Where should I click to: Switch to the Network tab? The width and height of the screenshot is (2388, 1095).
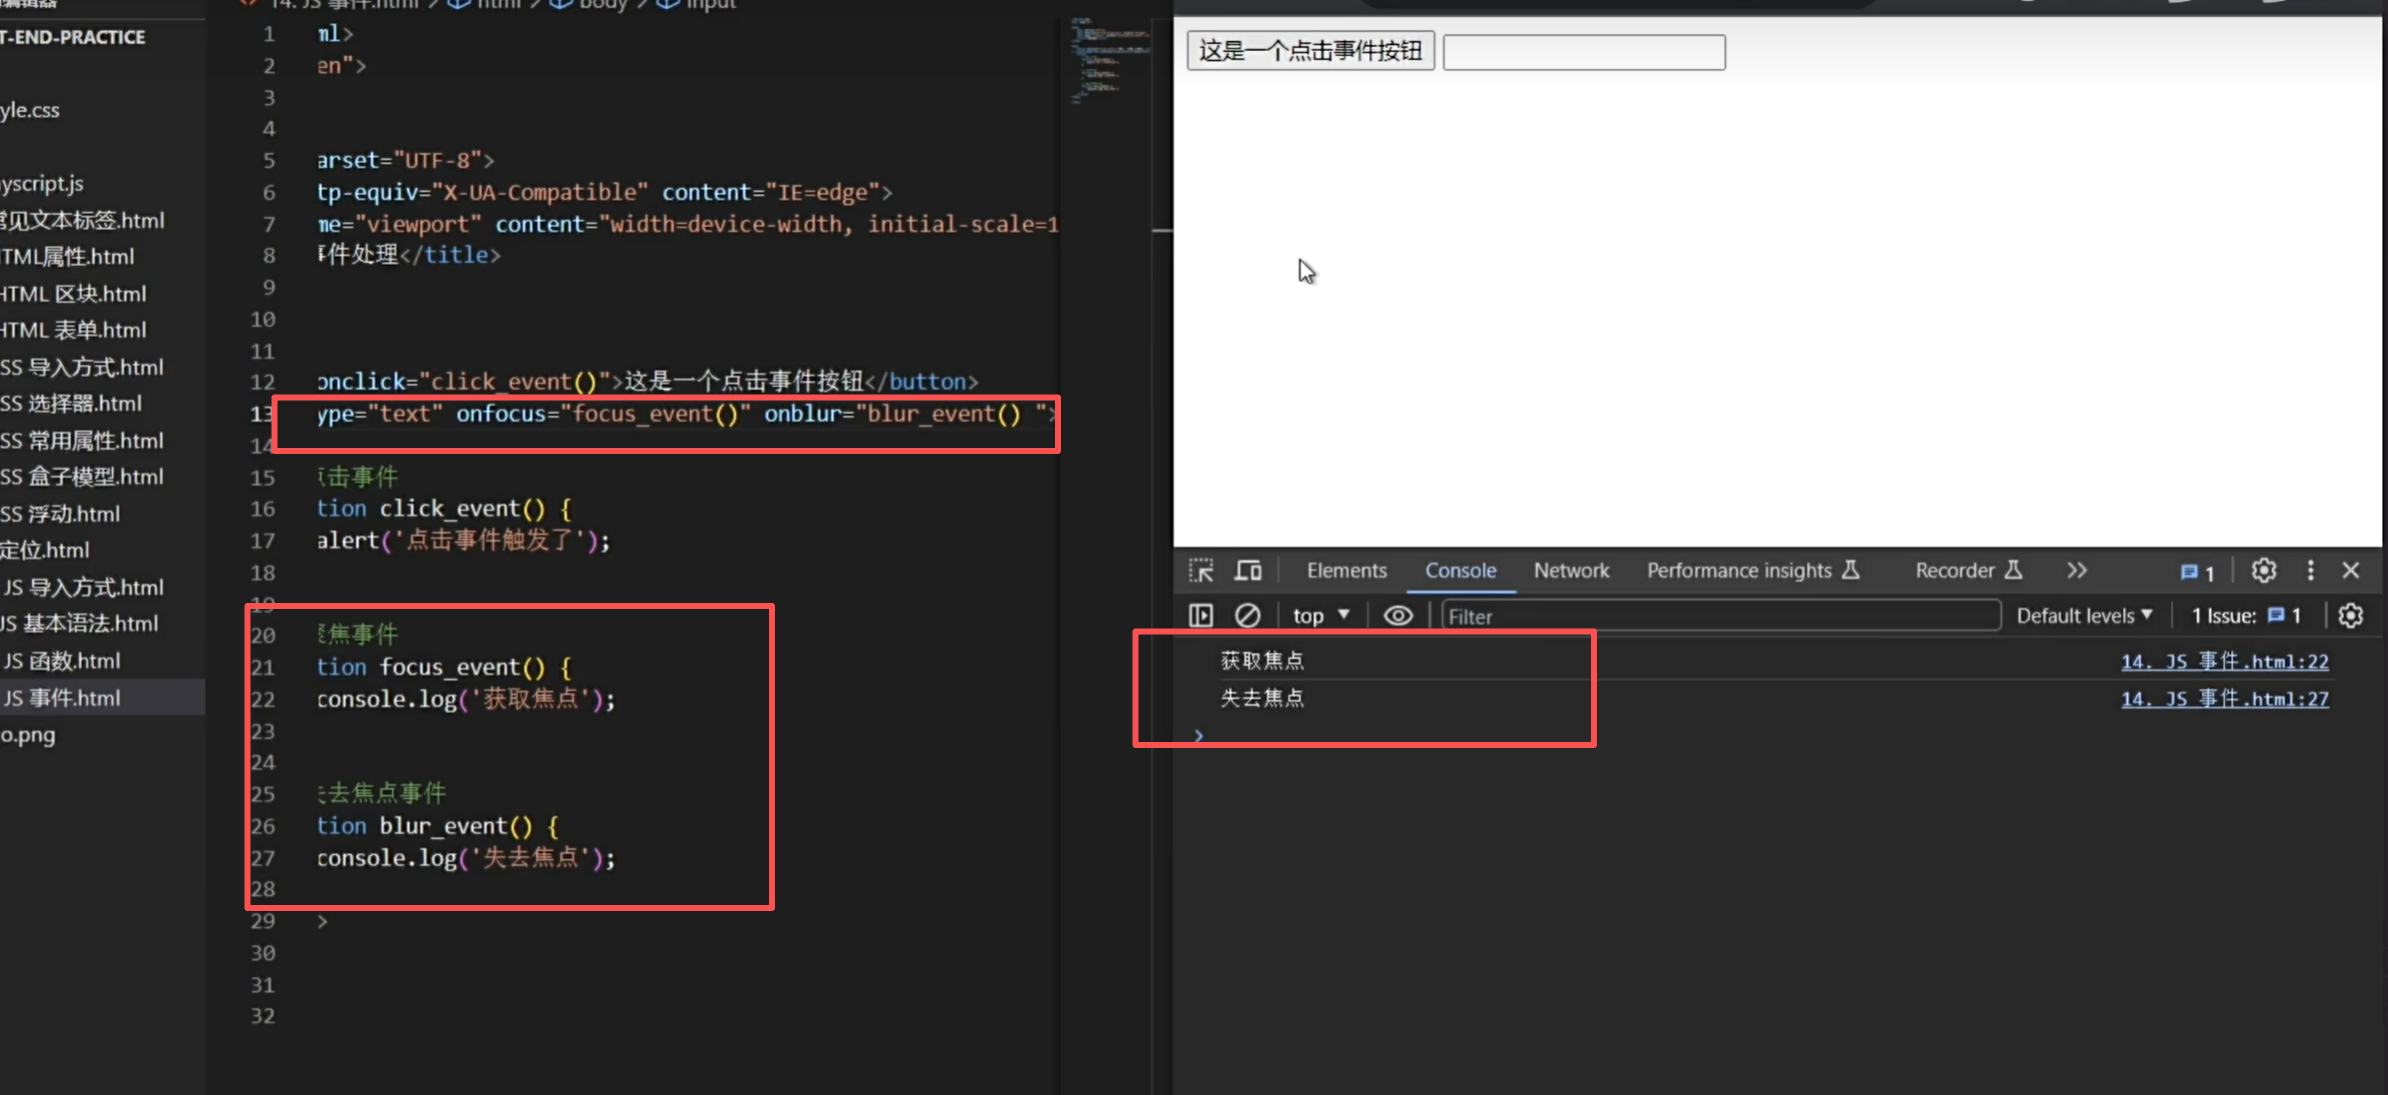point(1571,570)
